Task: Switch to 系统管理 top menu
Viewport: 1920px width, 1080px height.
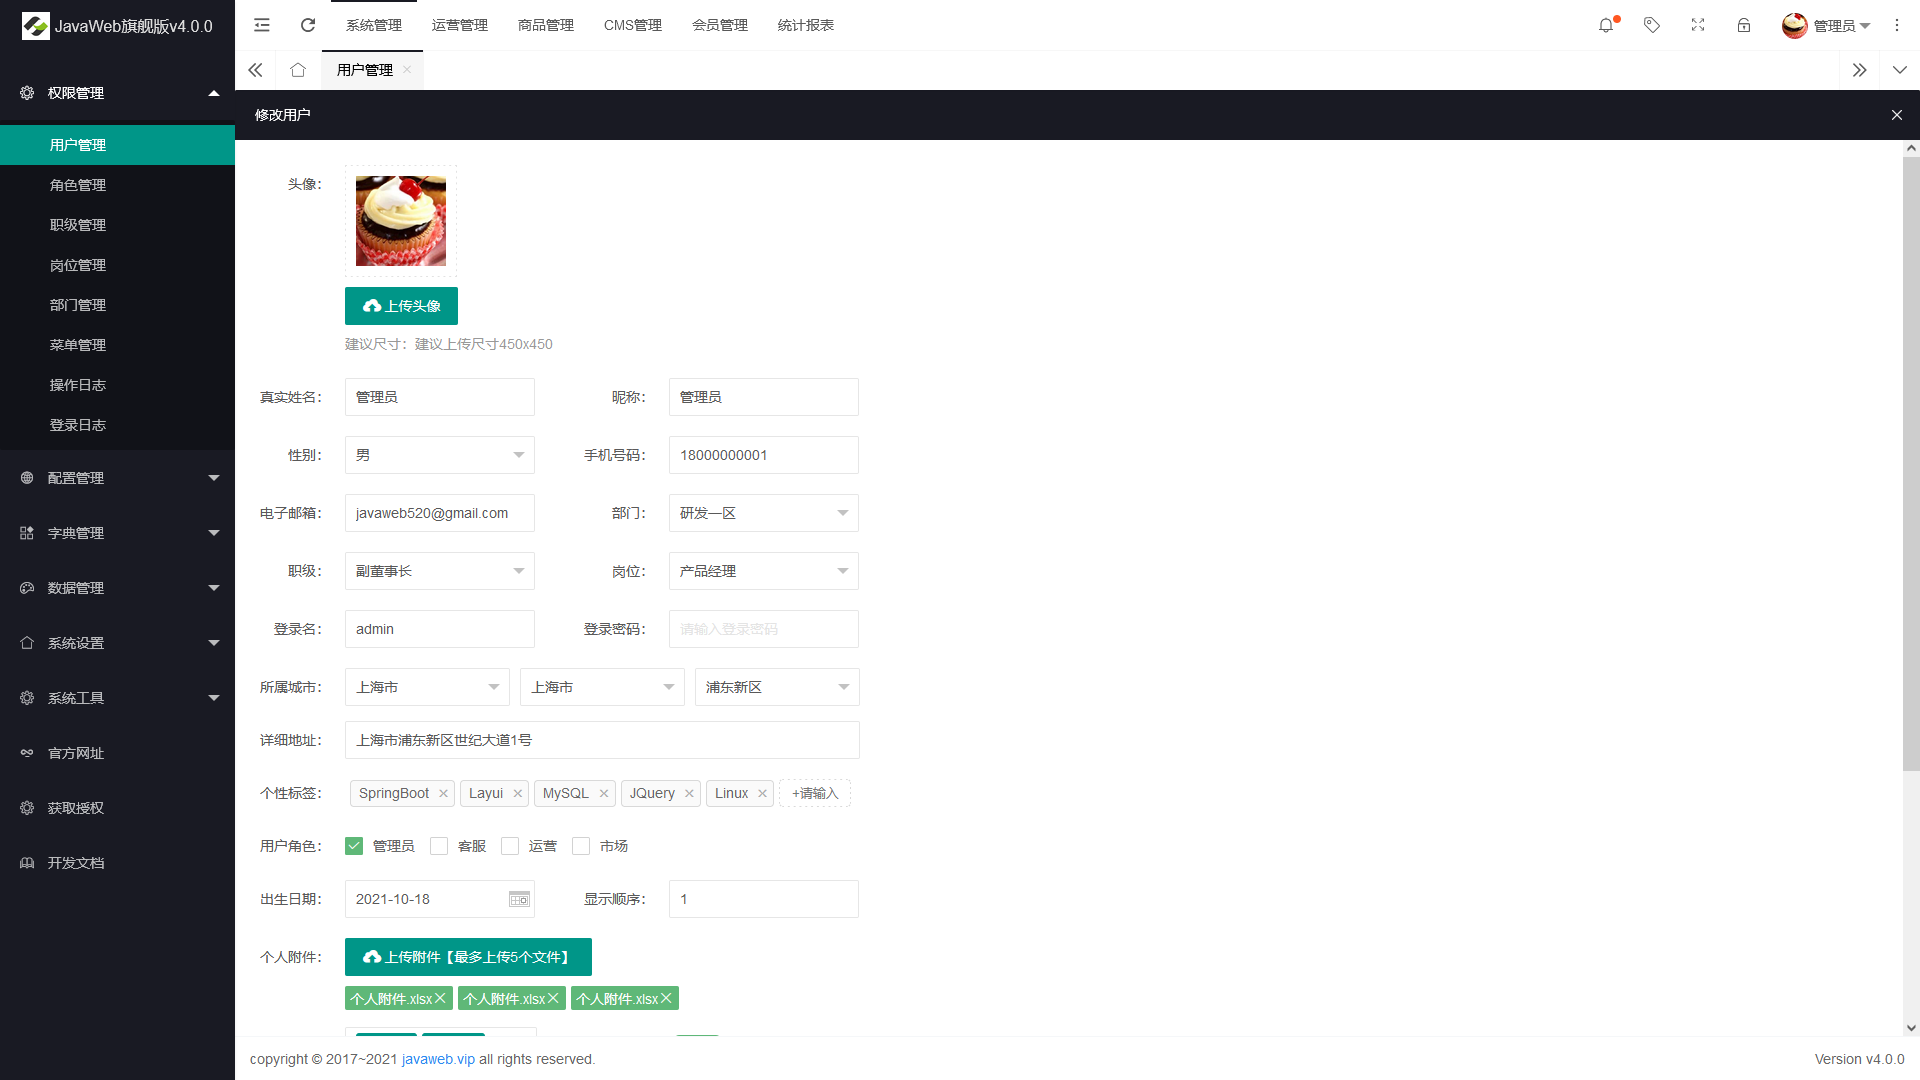Action: tap(374, 25)
